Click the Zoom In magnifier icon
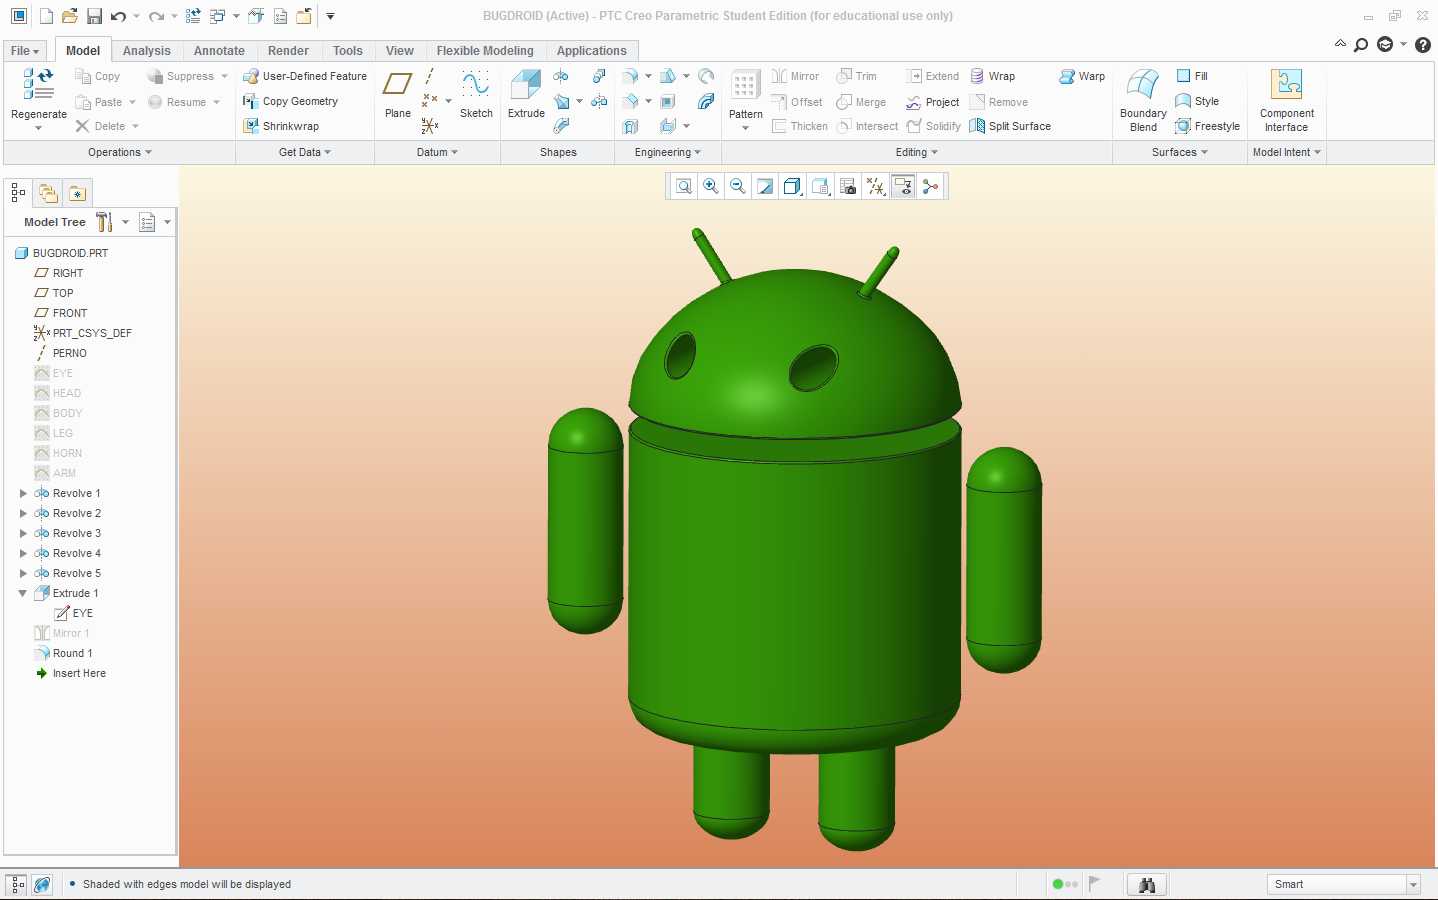 click(x=711, y=186)
